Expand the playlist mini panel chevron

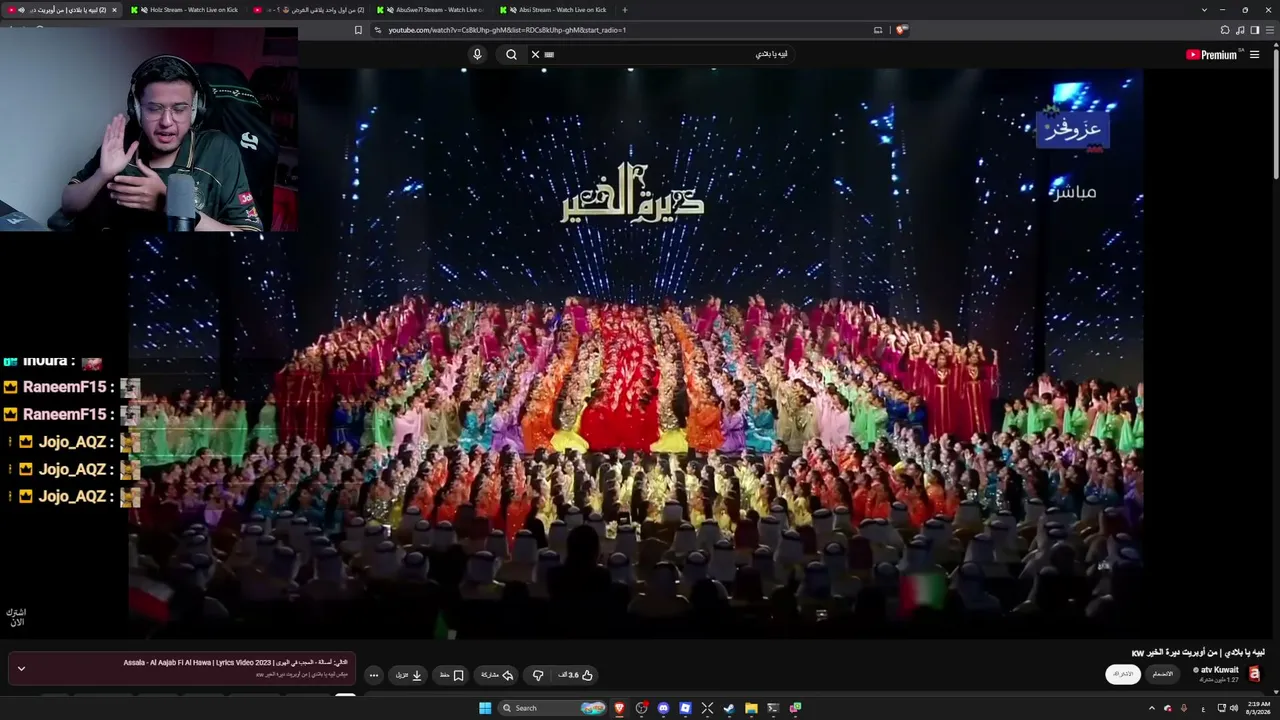click(x=21, y=669)
